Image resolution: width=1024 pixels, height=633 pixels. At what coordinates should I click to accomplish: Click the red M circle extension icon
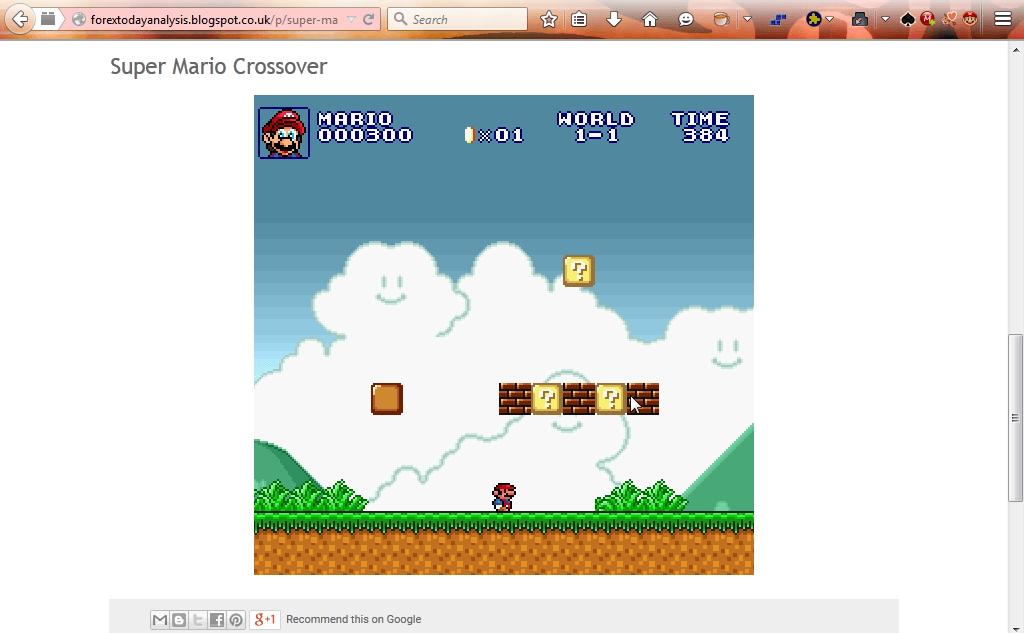click(x=927, y=19)
